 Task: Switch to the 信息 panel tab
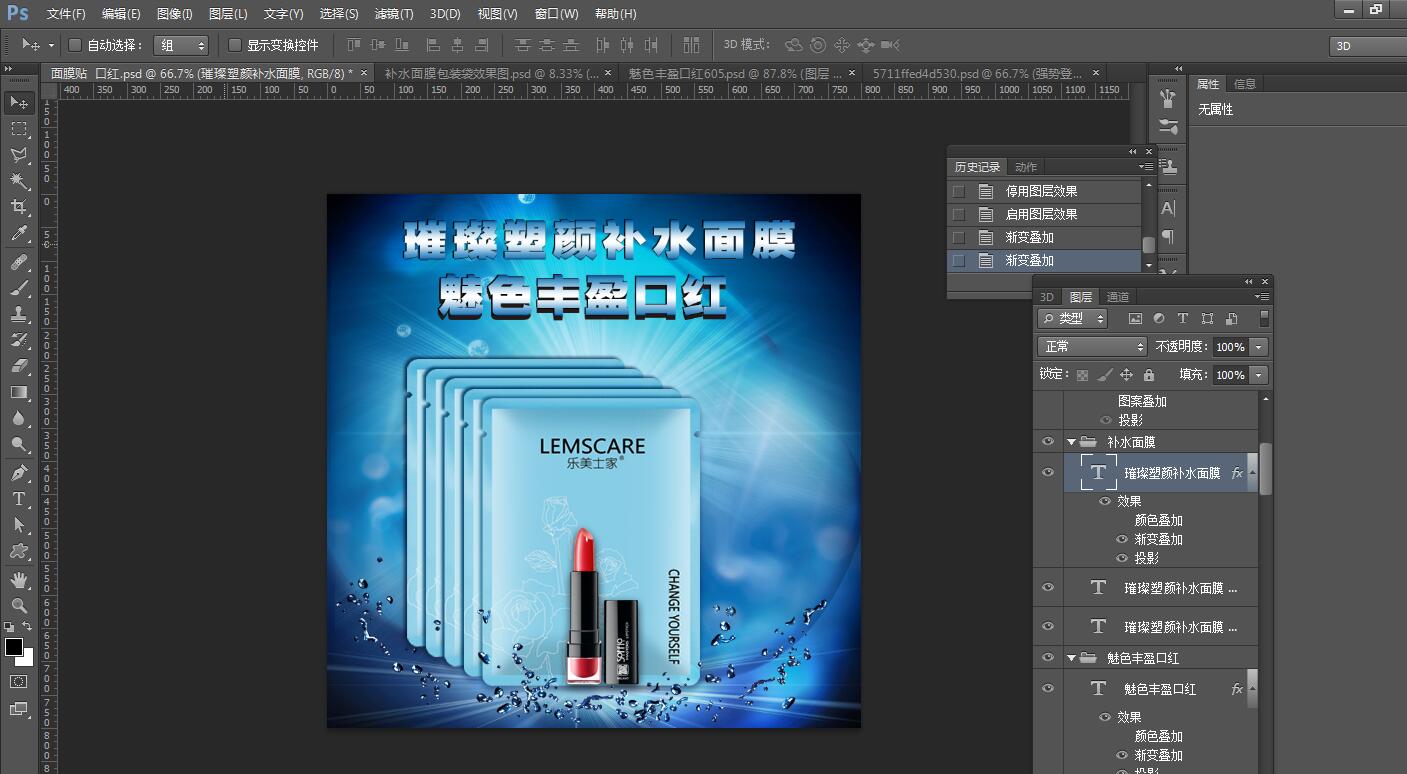click(1244, 84)
